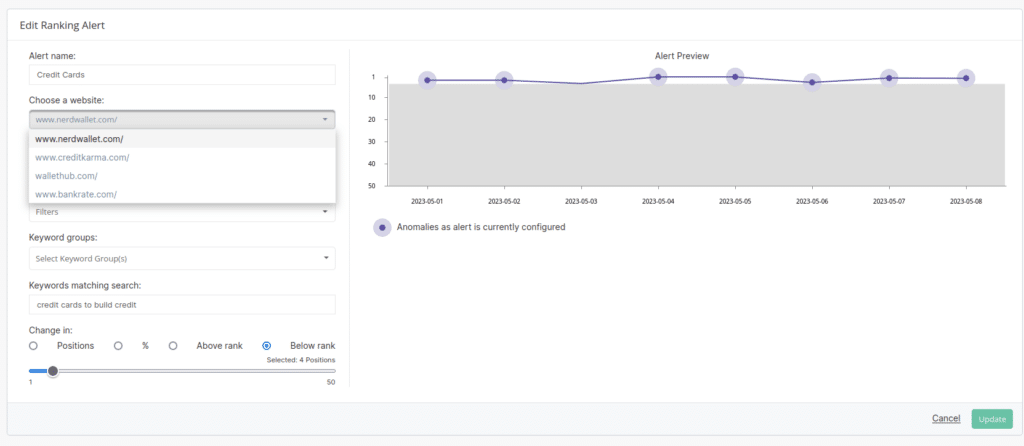Click the 2023-05-01 anomaly data point
1024x446 pixels.
coord(427,80)
